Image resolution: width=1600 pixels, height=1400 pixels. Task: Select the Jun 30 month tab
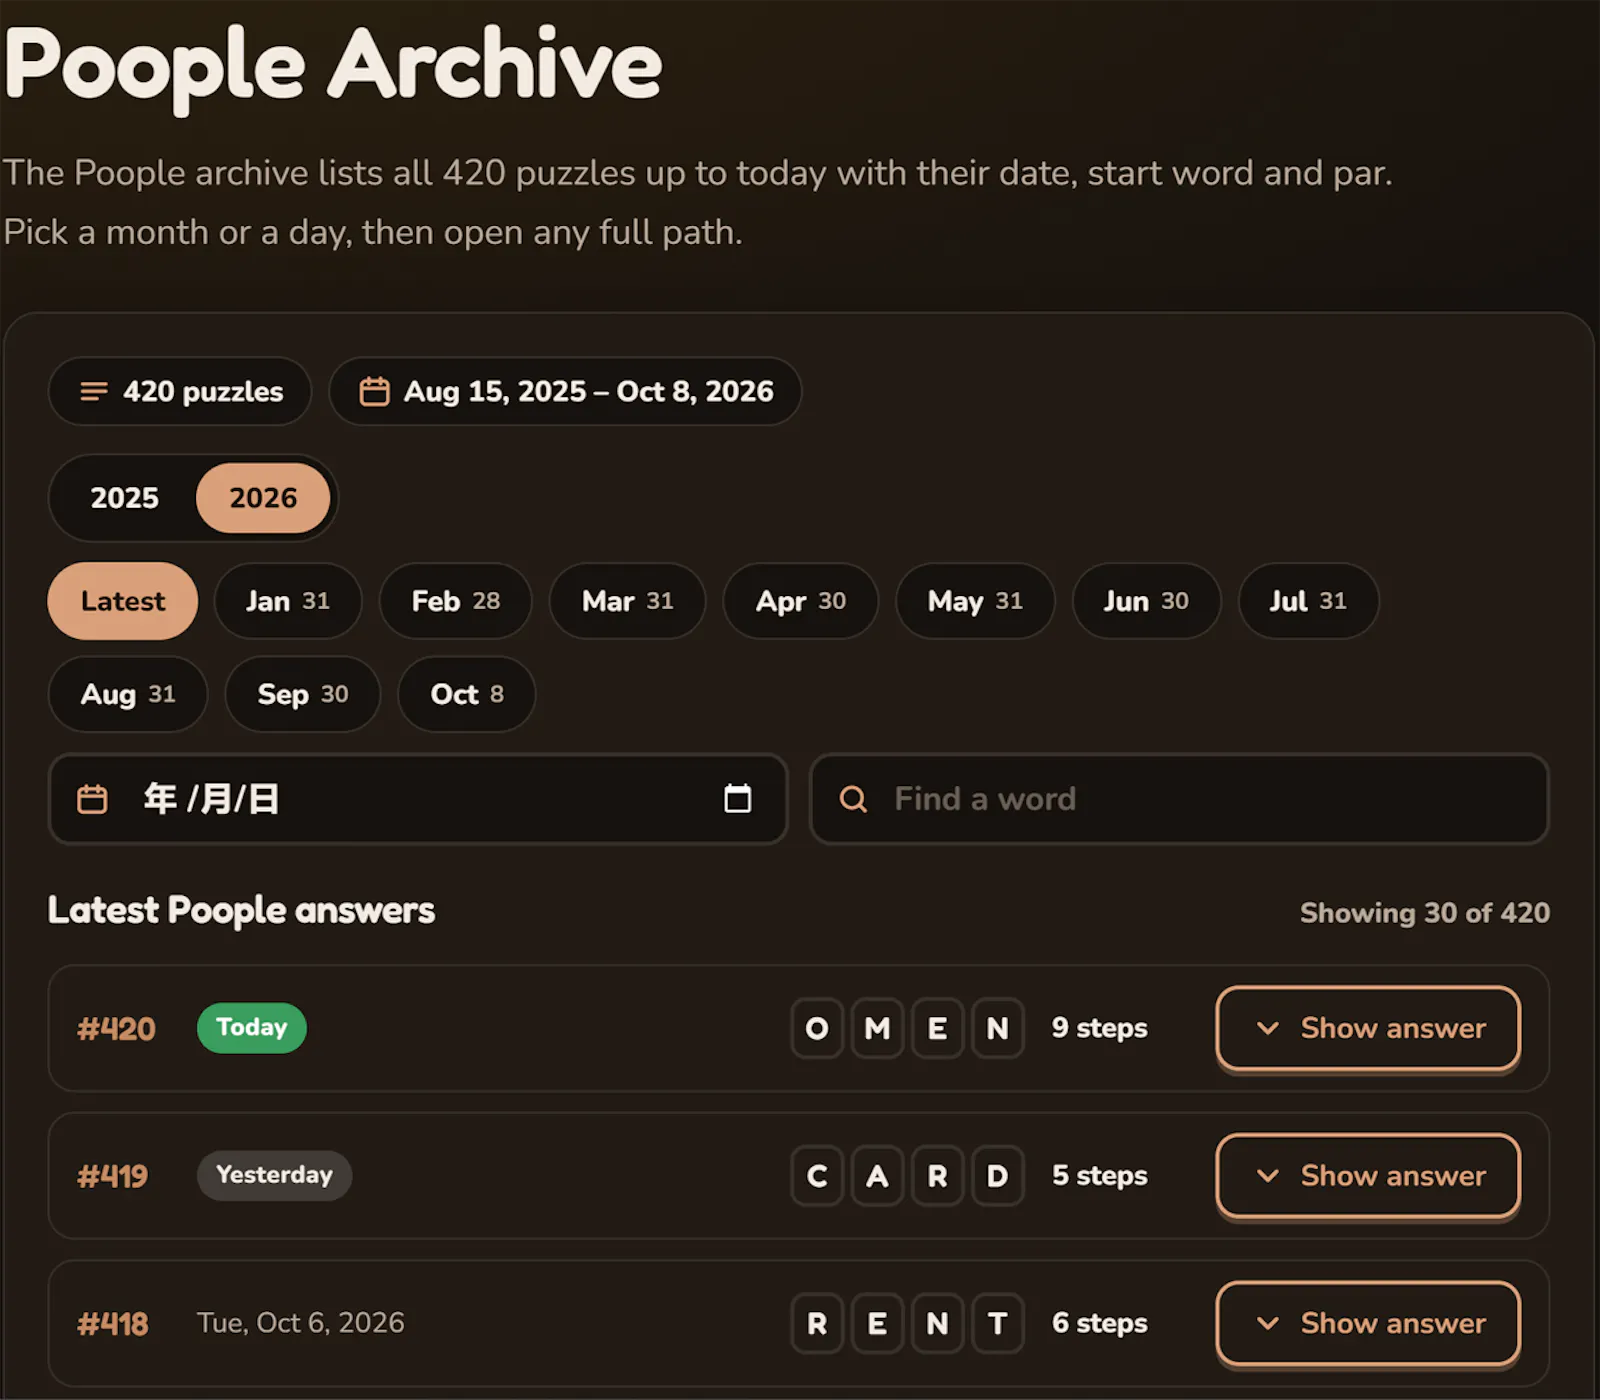click(1146, 601)
